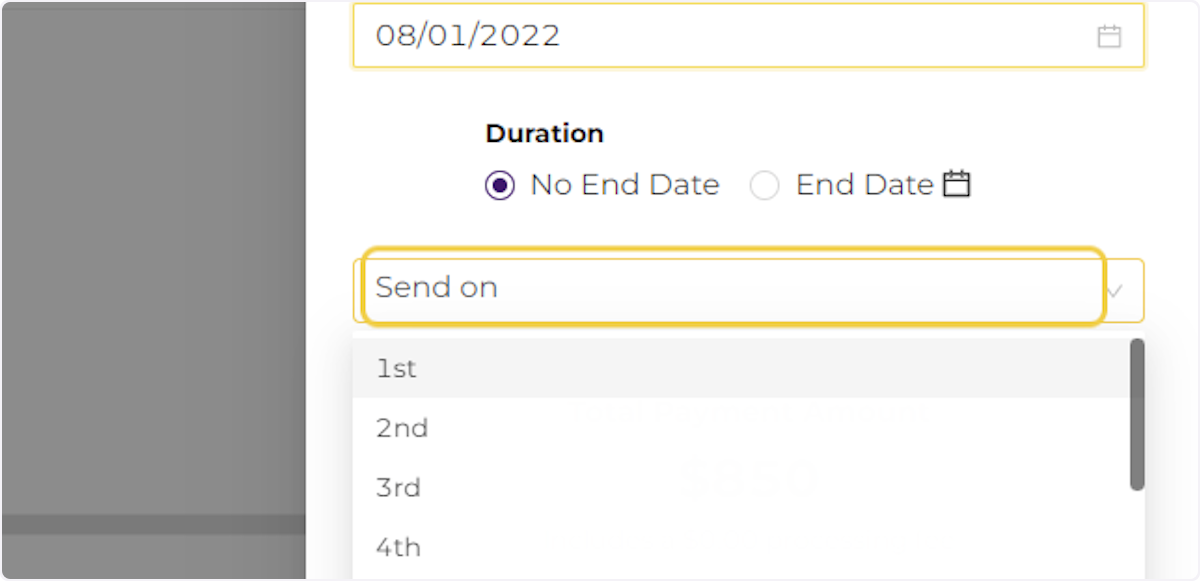
Task: Click the Send on dropdown chevron
Action: pos(1117,290)
